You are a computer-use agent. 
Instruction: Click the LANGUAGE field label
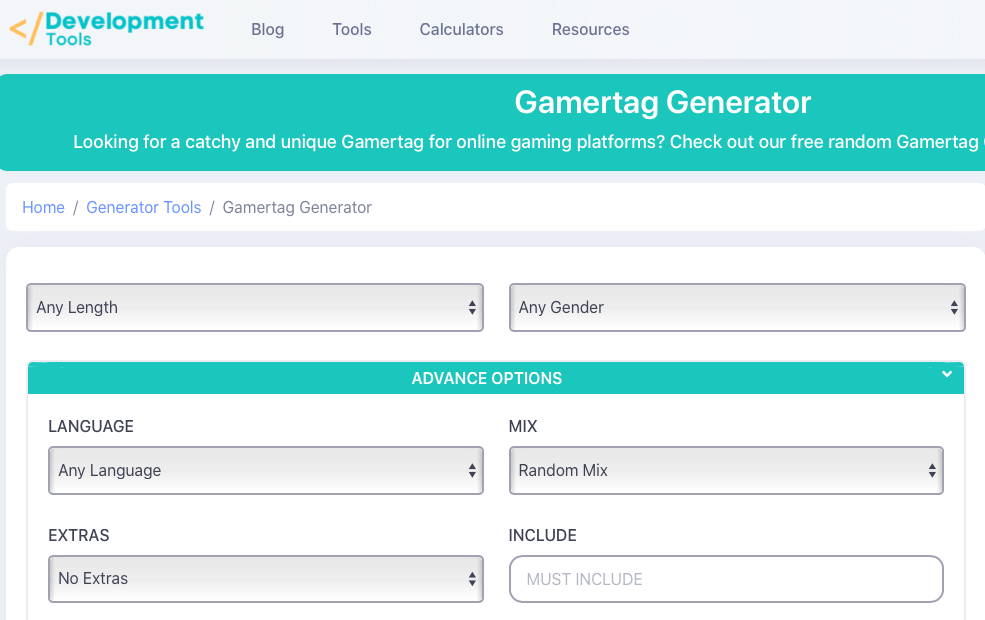(91, 427)
